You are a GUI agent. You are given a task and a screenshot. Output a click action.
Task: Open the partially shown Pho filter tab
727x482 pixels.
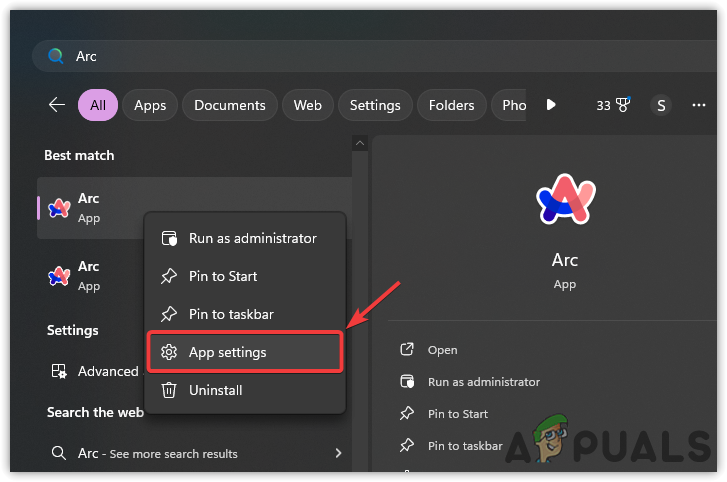tap(509, 105)
